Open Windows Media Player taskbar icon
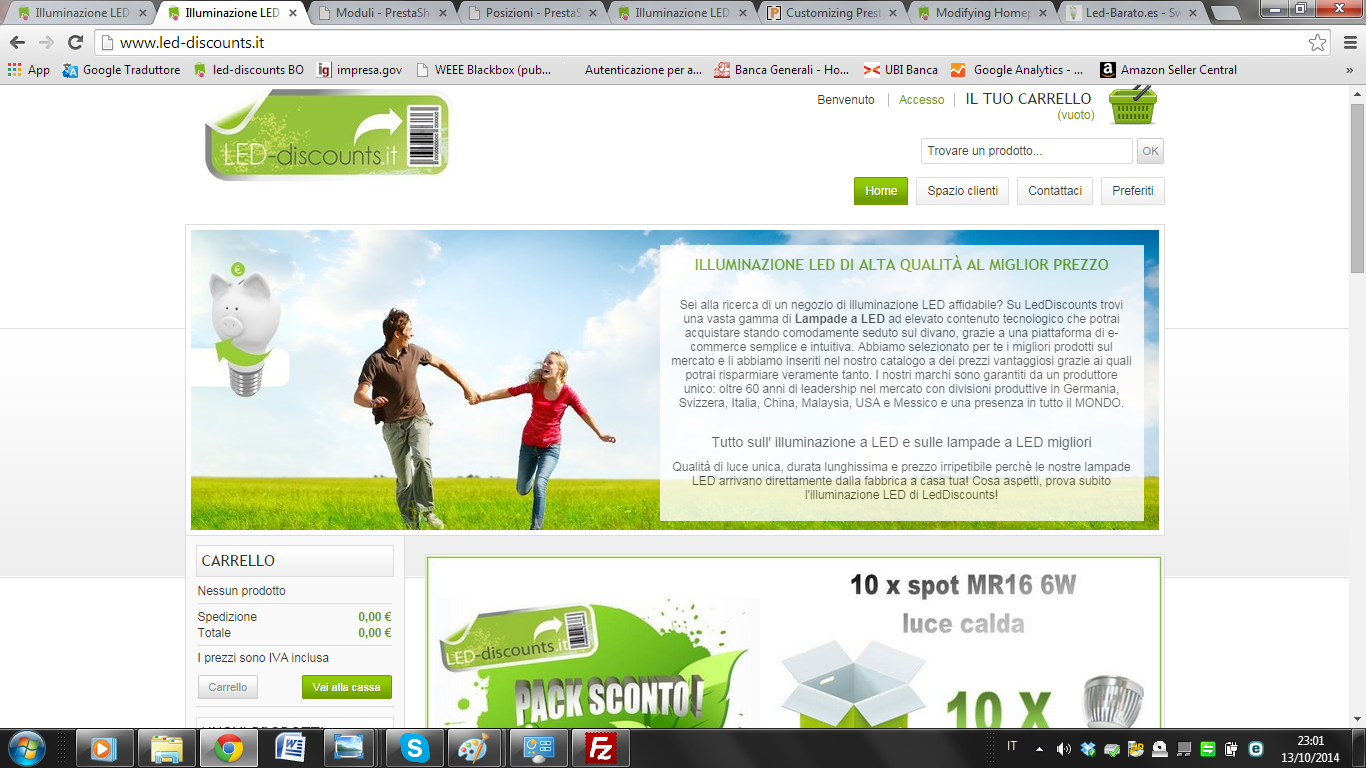The width and height of the screenshot is (1366, 768). [103, 748]
